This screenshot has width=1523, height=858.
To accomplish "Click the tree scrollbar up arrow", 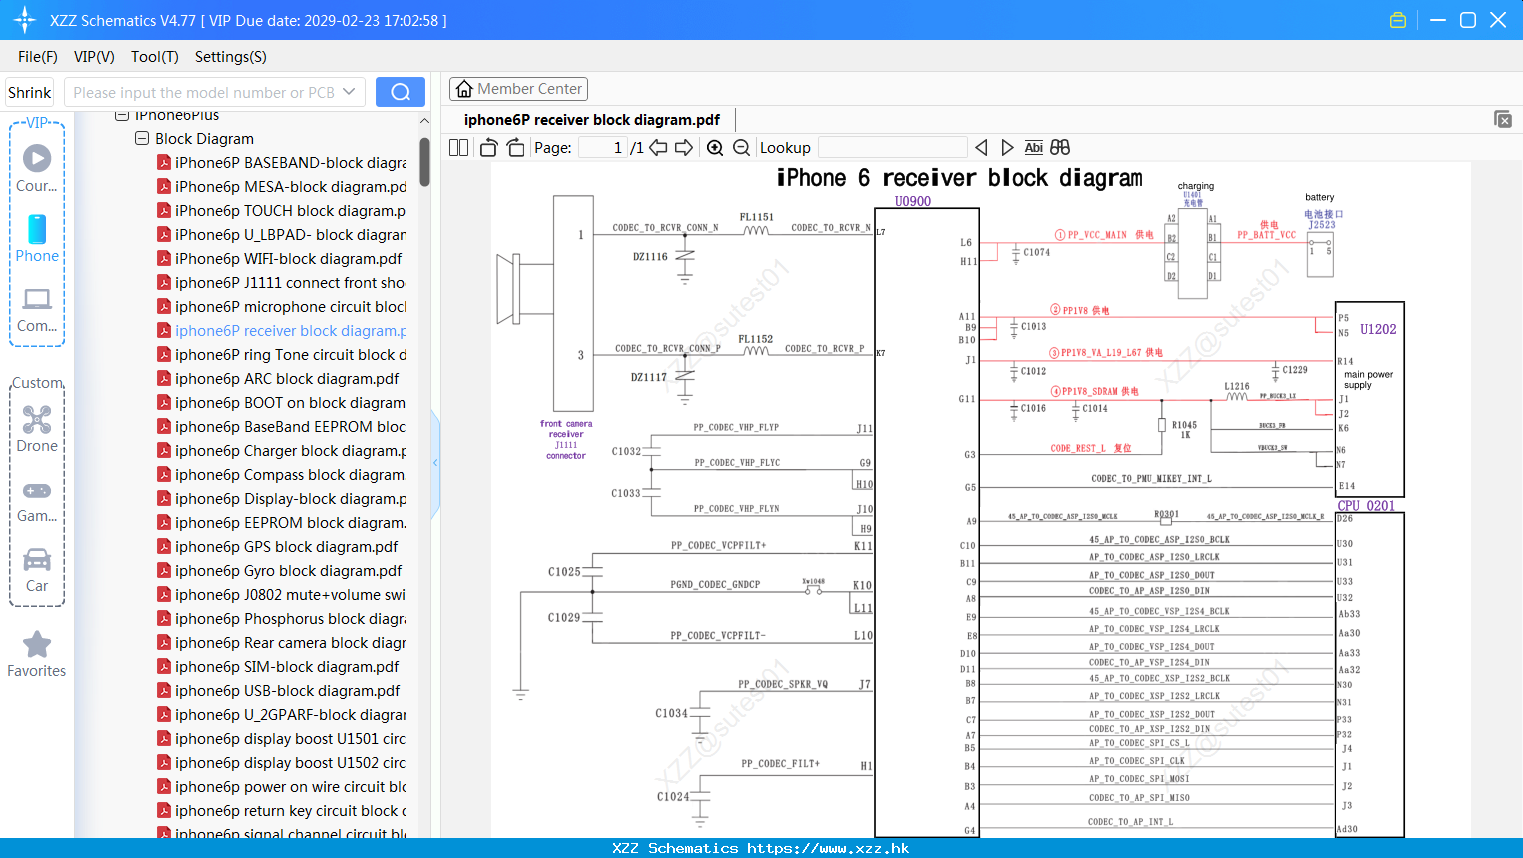I will 424,120.
